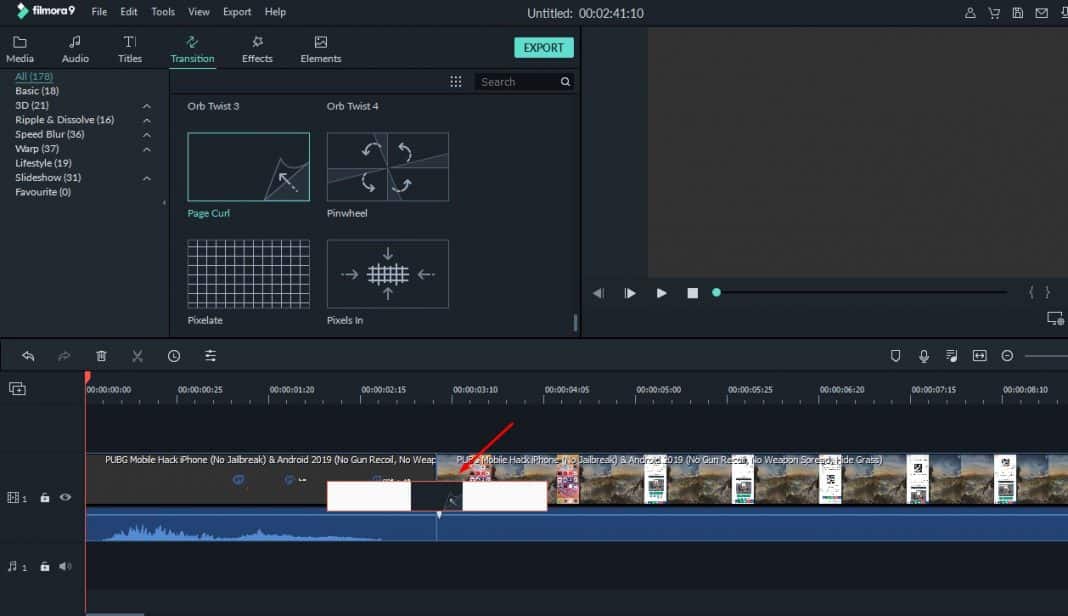Redo the last action
The width and height of the screenshot is (1068, 616).
(x=64, y=356)
